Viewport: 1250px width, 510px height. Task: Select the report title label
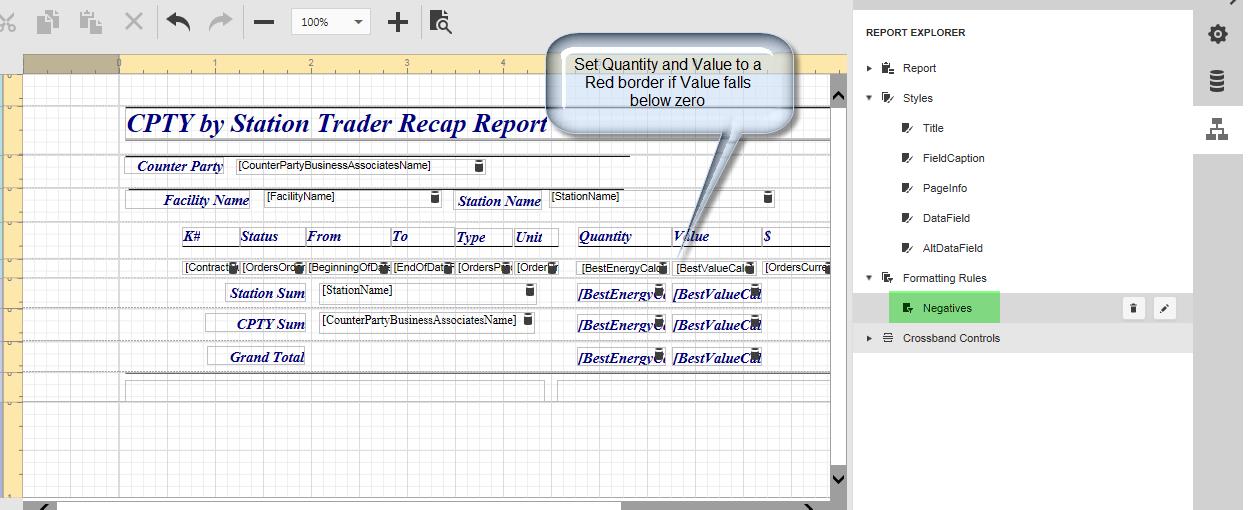click(337, 124)
